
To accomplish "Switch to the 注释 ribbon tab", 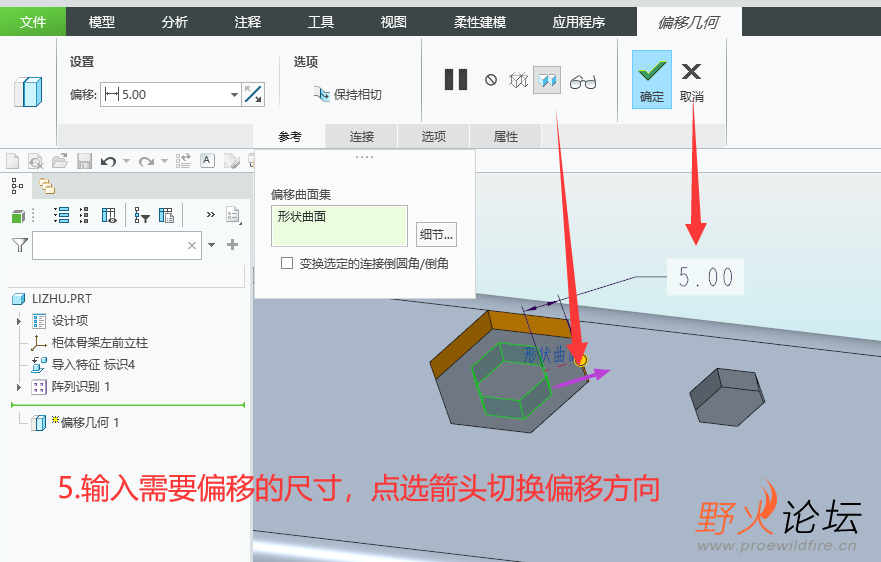I will (248, 22).
